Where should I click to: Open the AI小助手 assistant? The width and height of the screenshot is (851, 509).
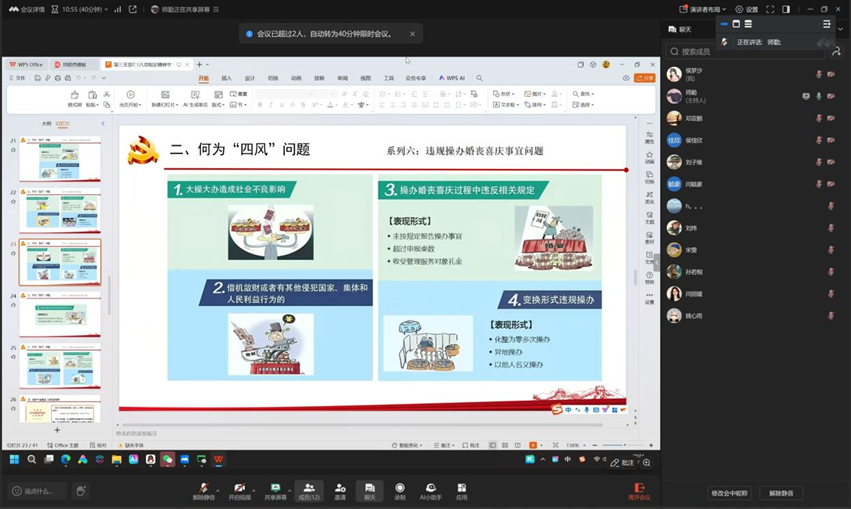431,487
